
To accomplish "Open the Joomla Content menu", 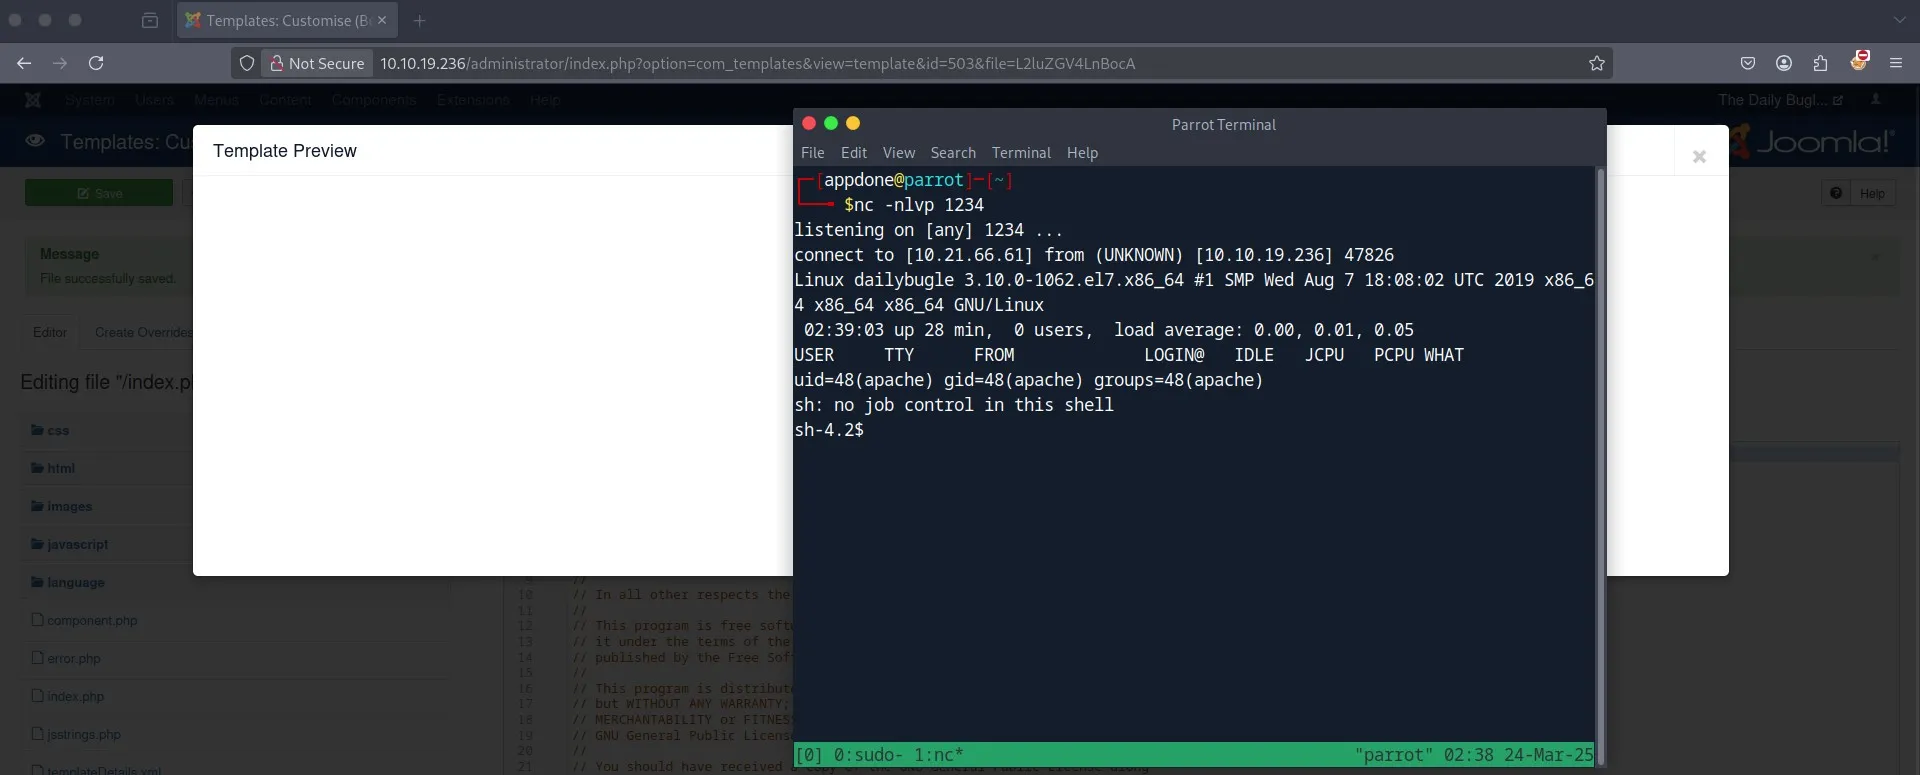I will tap(285, 100).
